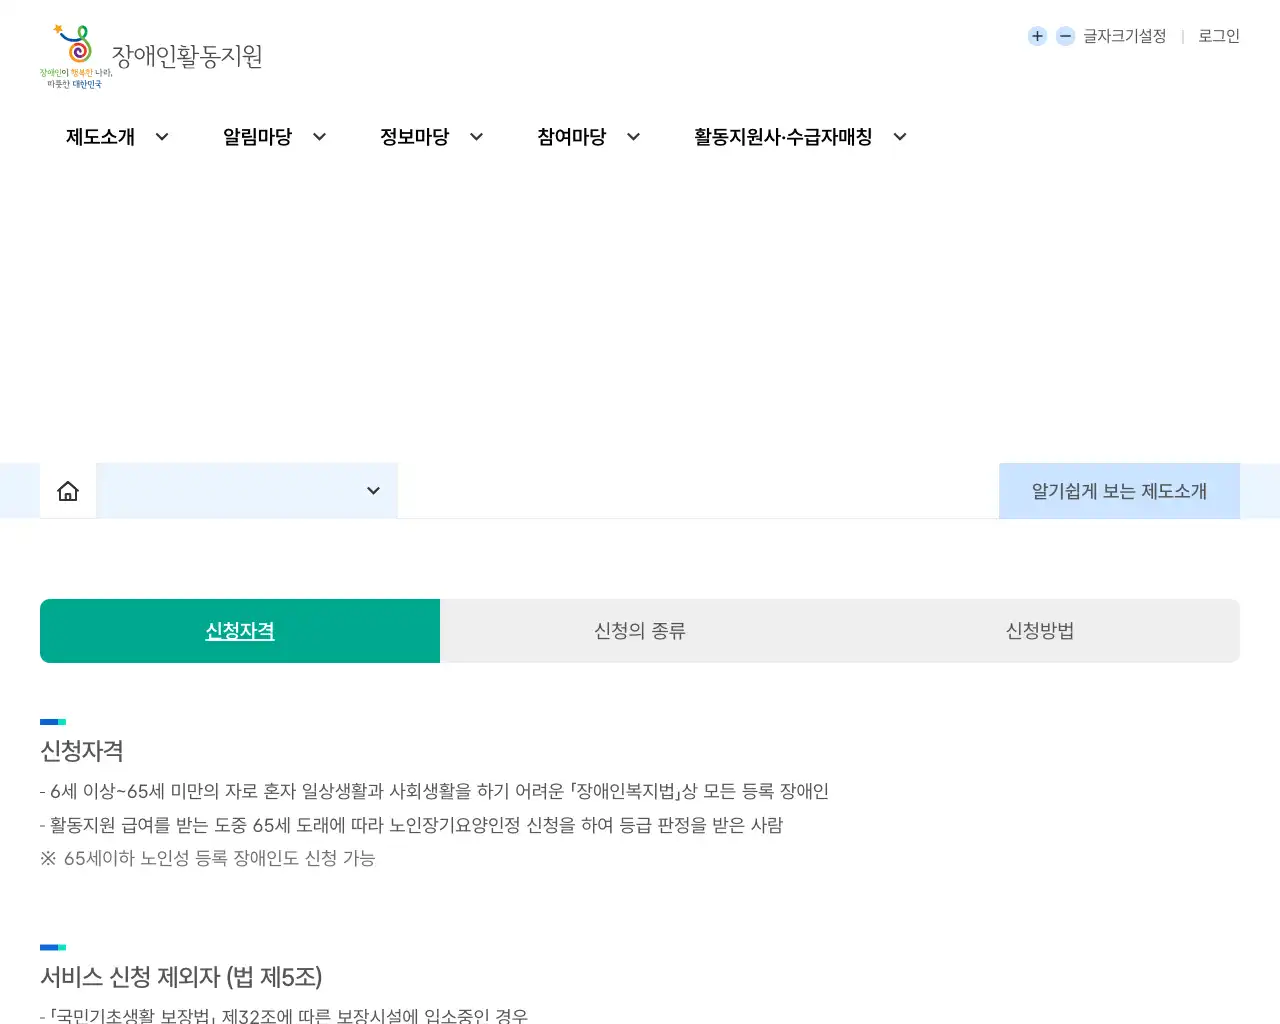Expand the 참여마당 menu chevron
Viewport: 1280px width, 1024px height.
pos(632,137)
